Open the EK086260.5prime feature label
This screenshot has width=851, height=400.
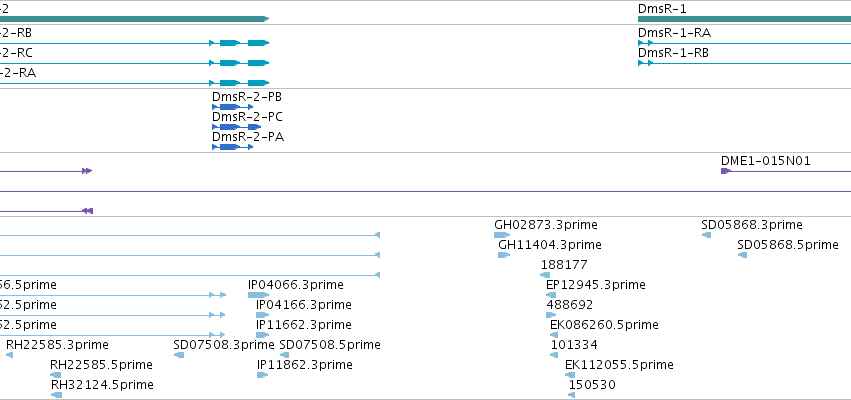[604, 325]
